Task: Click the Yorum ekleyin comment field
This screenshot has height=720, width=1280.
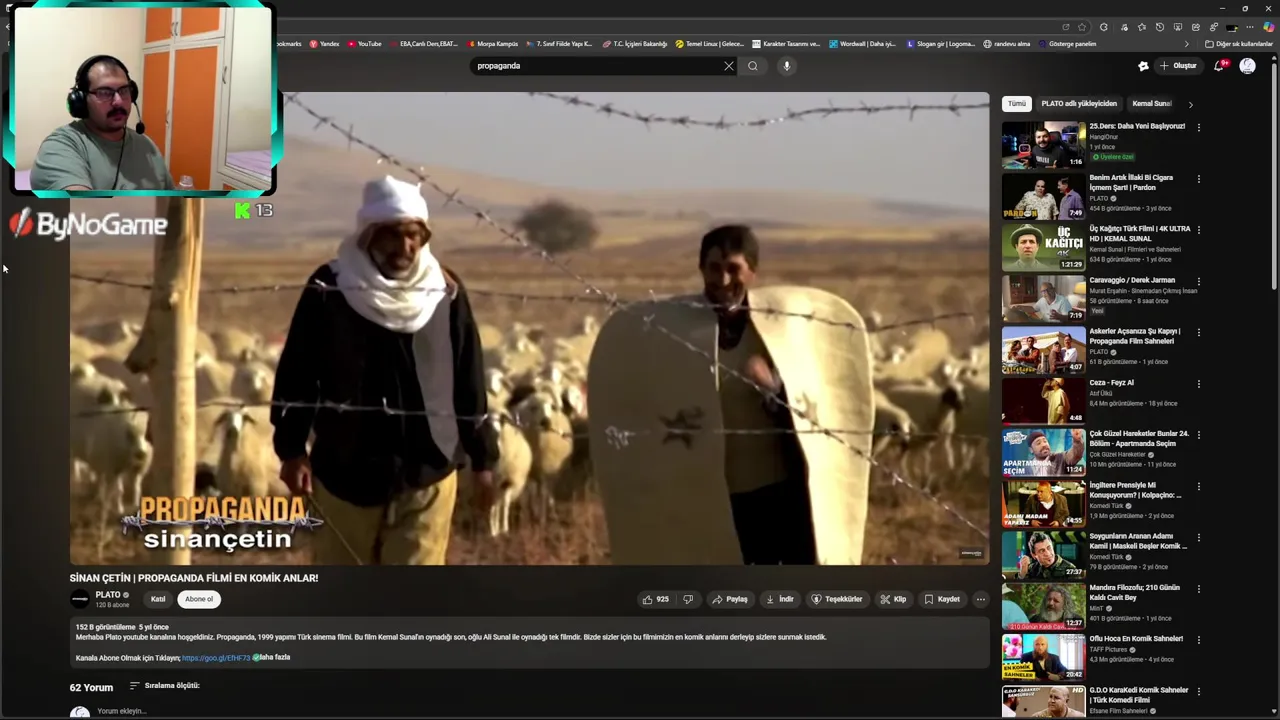Action: click(x=122, y=711)
